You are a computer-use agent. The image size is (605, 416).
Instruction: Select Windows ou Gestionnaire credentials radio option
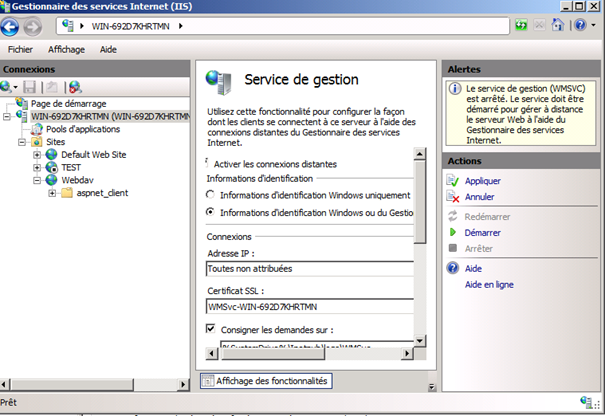(x=211, y=212)
